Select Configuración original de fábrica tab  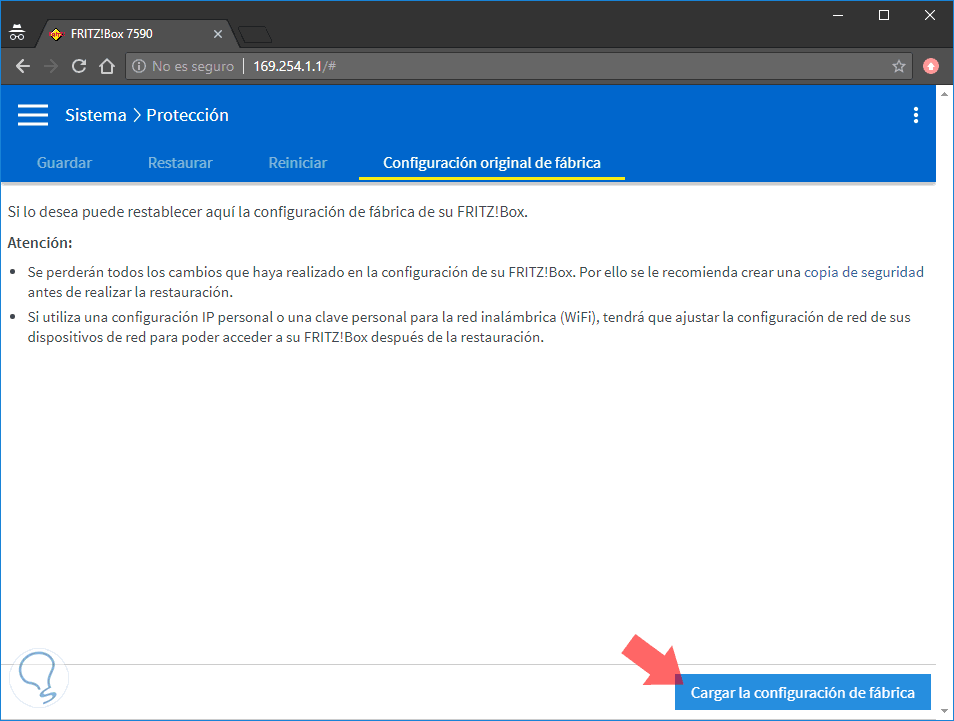(x=492, y=163)
